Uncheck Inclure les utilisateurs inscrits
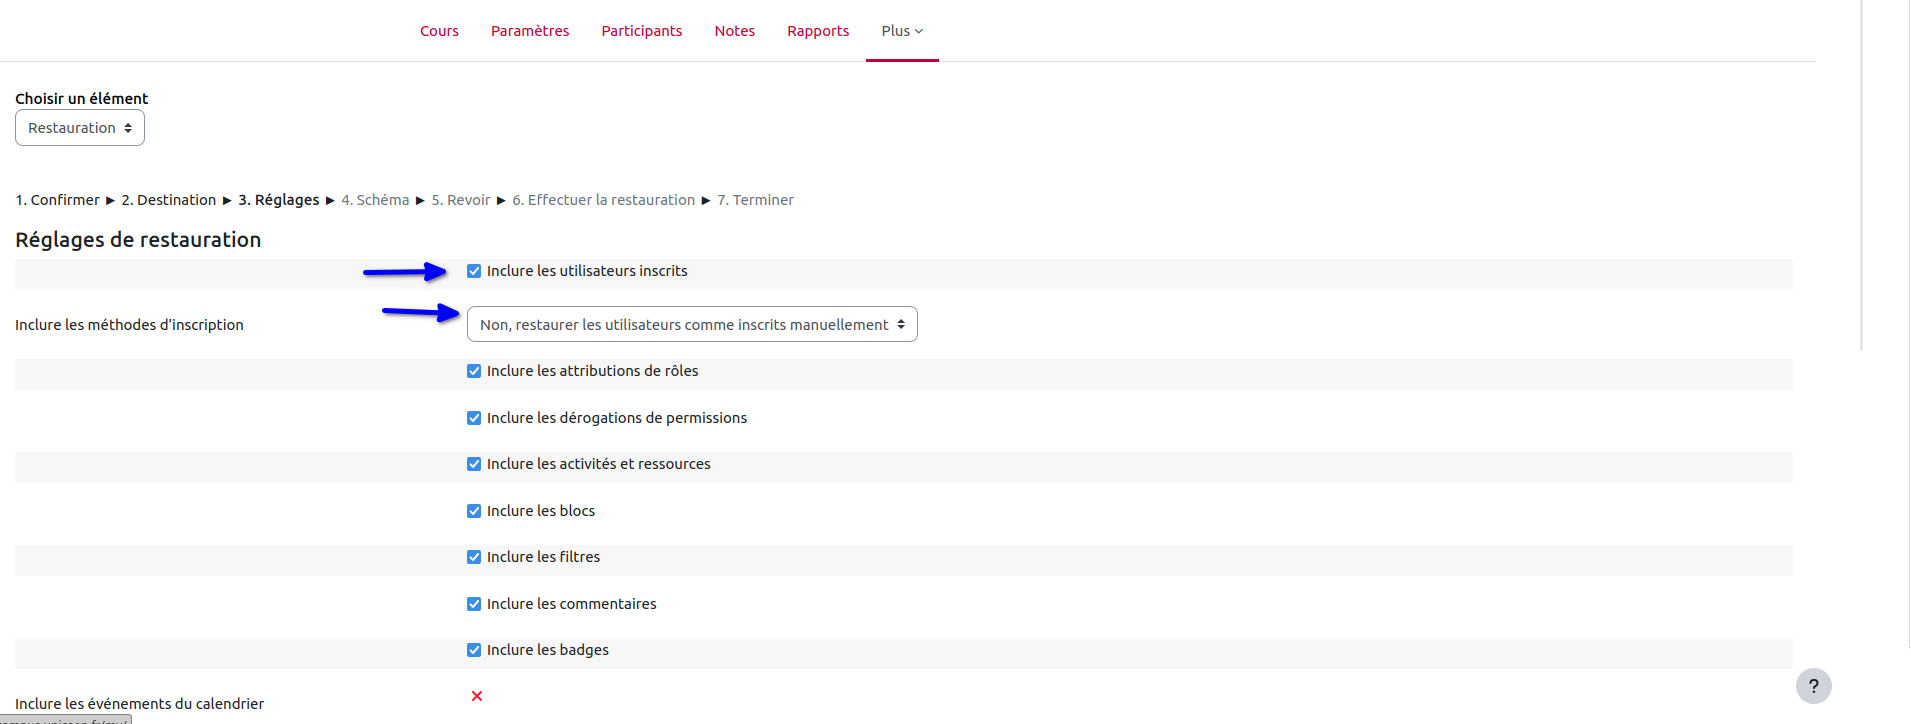 (474, 271)
